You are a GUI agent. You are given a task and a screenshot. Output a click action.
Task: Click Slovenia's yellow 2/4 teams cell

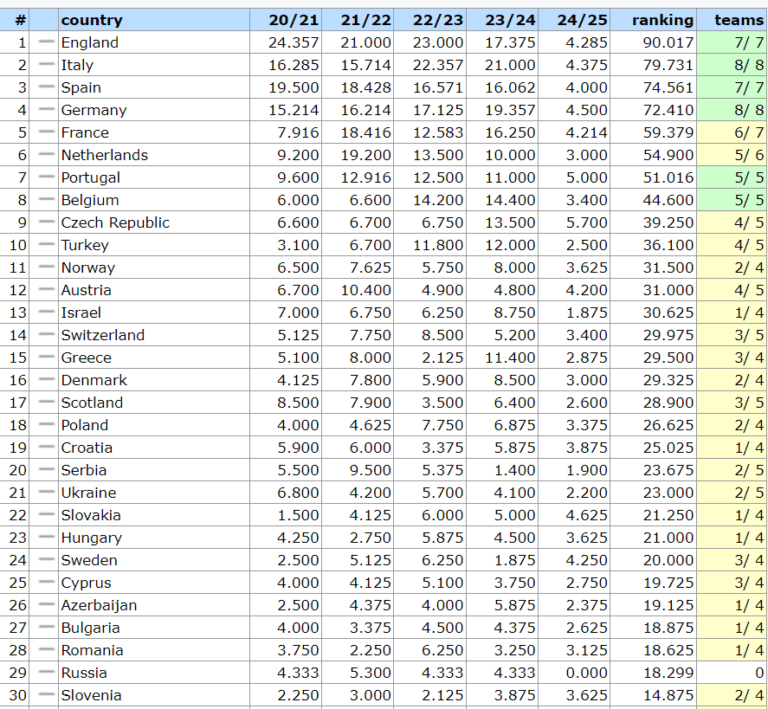click(x=733, y=695)
